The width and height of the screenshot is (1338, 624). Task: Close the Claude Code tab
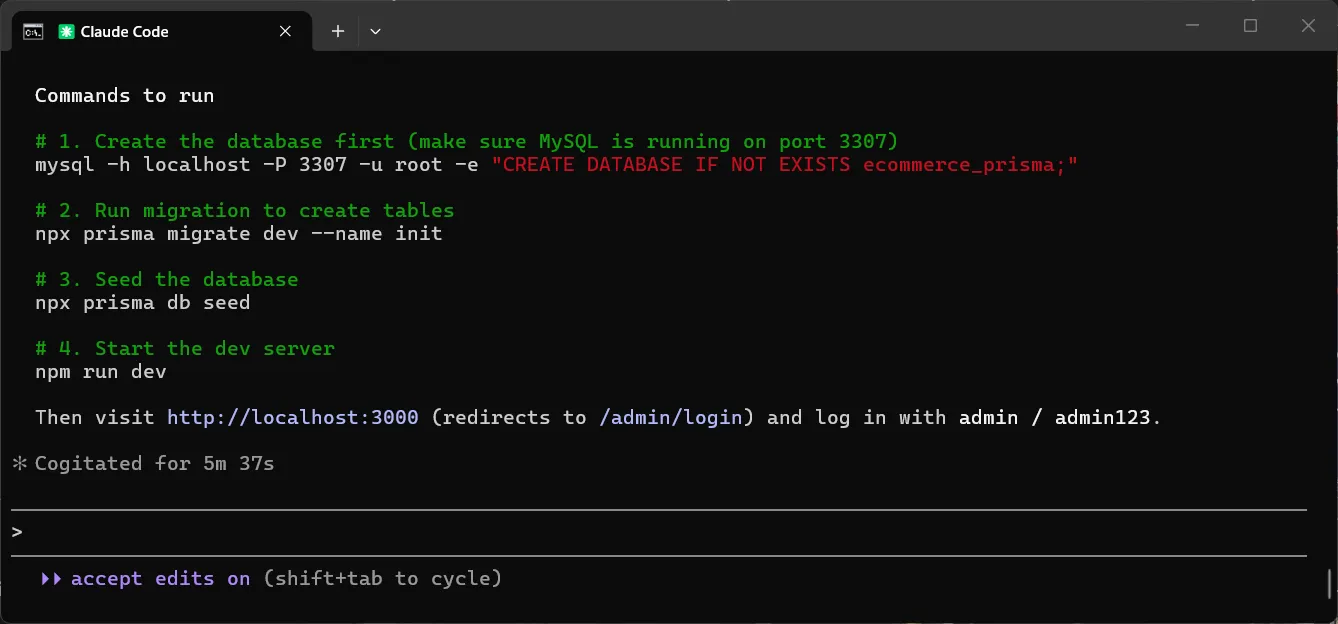tap(285, 31)
